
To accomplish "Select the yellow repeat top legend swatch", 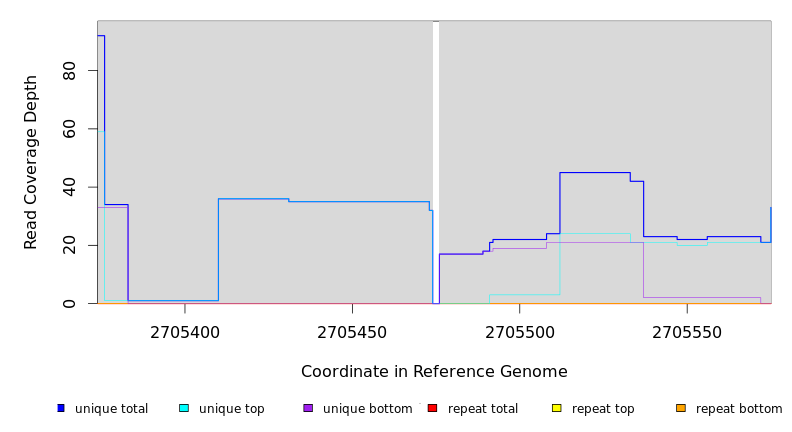I will pyautogui.click(x=557, y=408).
